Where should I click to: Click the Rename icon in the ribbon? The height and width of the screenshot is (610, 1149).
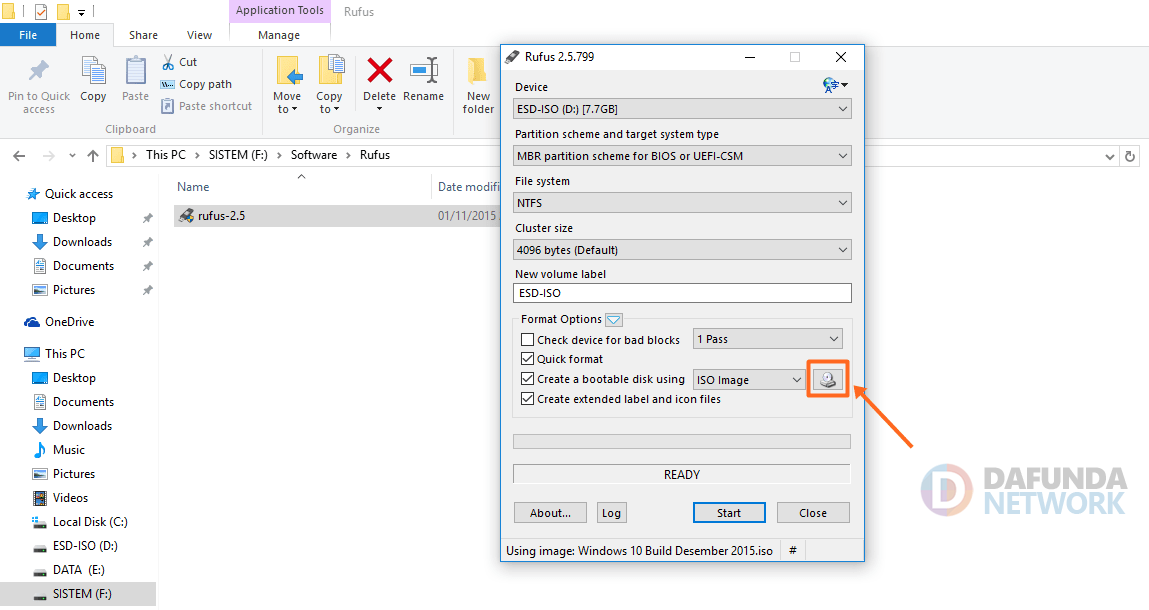[x=423, y=71]
